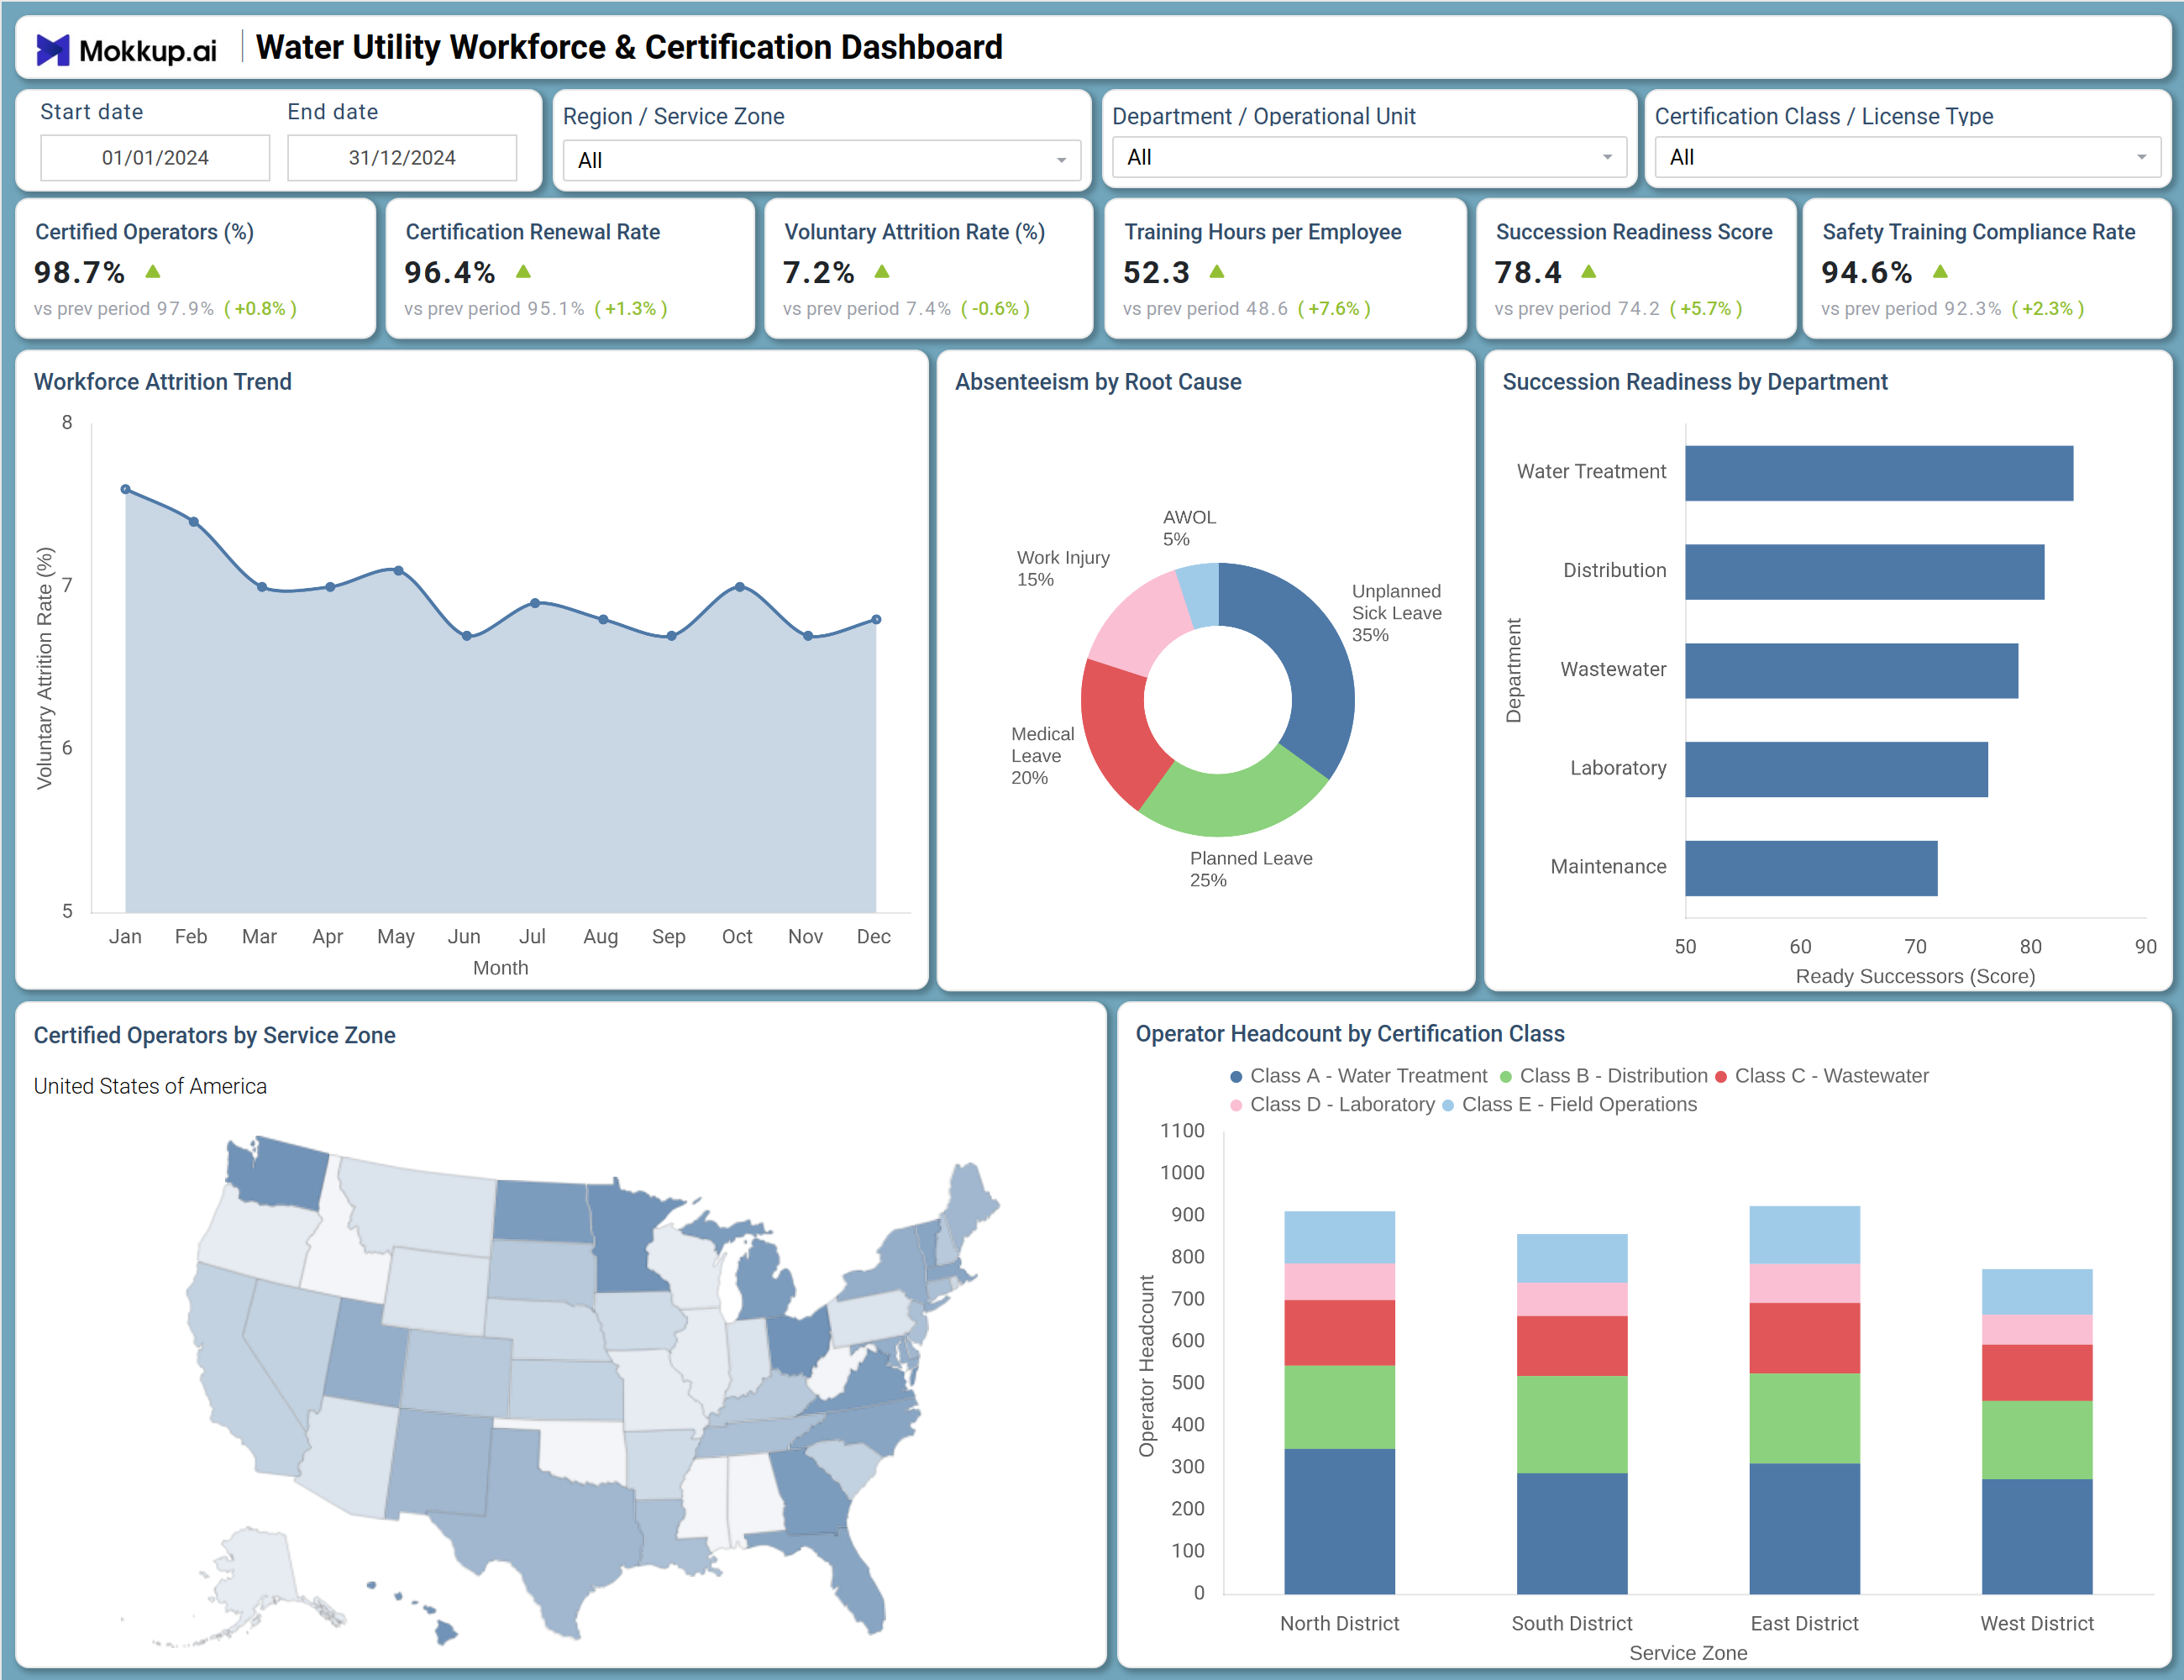Image resolution: width=2184 pixels, height=1680 pixels.
Task: Toggle Class C - Wastewater legend item
Action: 1822,1076
